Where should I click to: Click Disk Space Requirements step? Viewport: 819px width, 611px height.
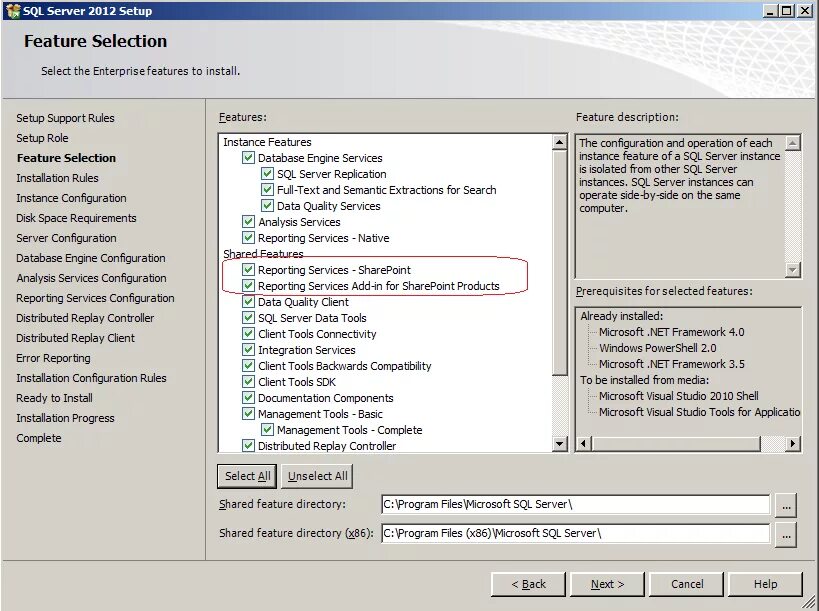click(x=76, y=218)
